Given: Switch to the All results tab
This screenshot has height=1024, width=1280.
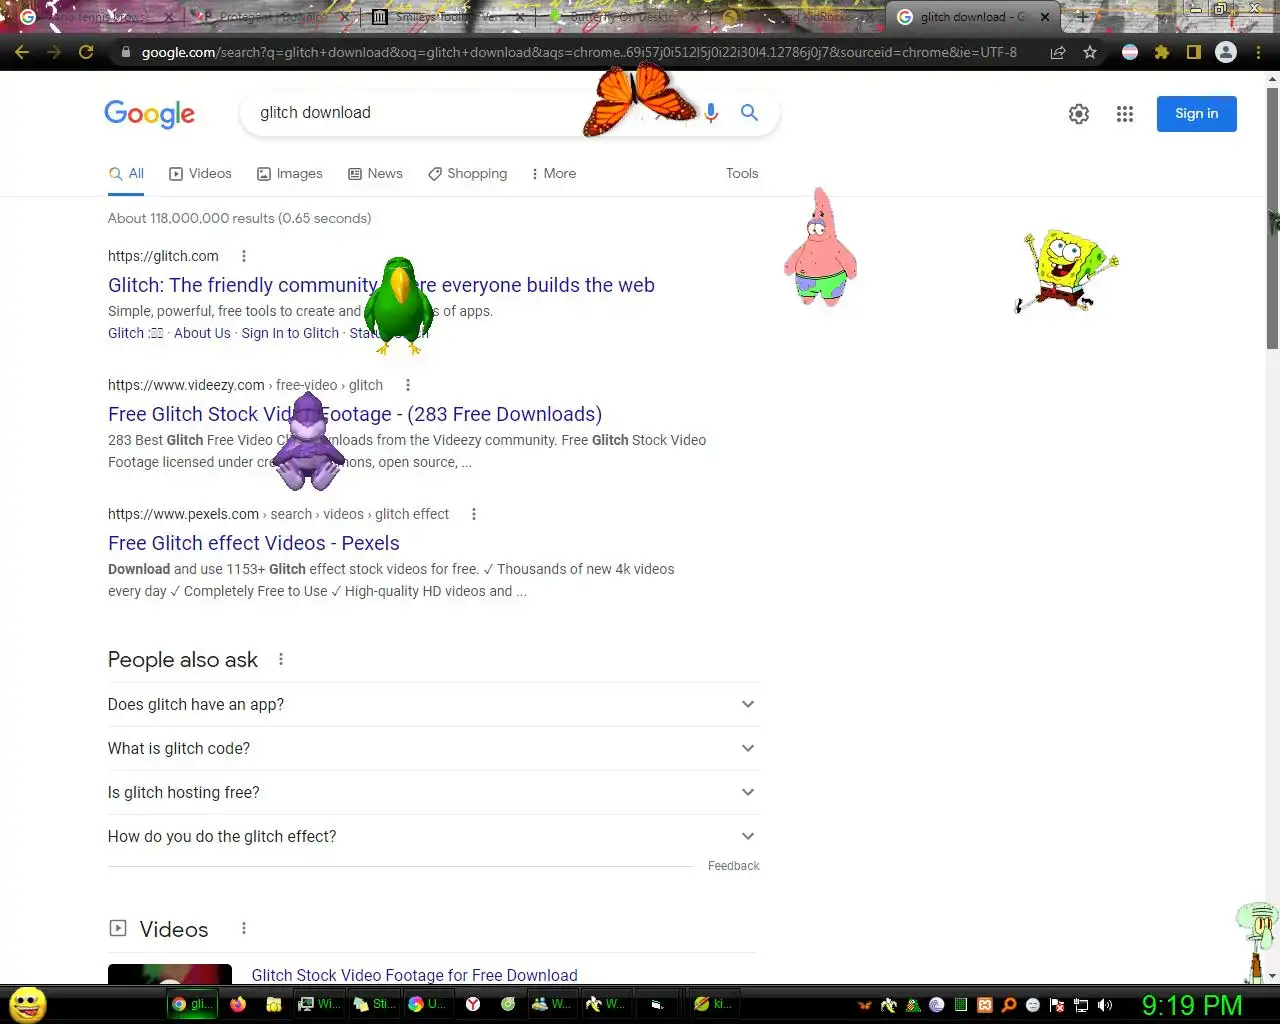Looking at the screenshot, I should pos(127,174).
